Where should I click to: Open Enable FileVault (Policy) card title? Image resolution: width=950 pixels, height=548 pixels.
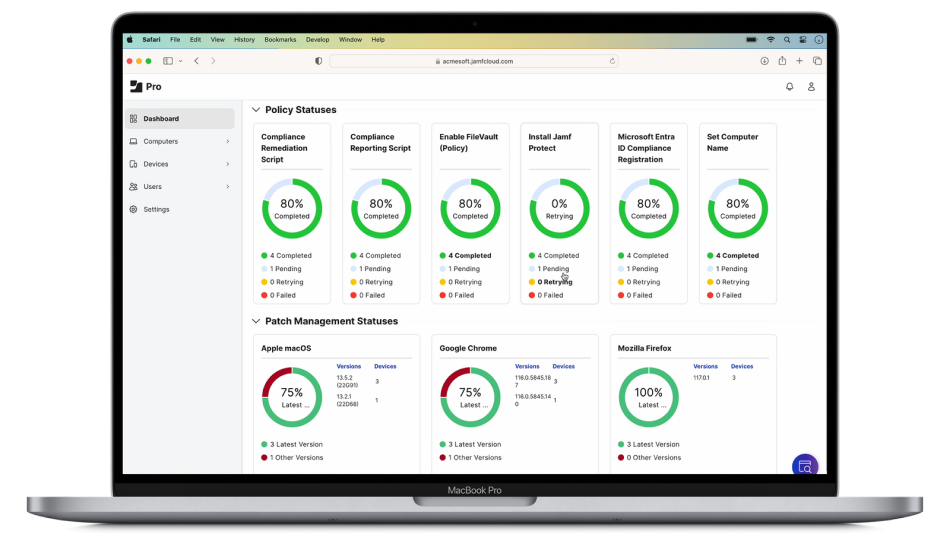click(x=469, y=142)
